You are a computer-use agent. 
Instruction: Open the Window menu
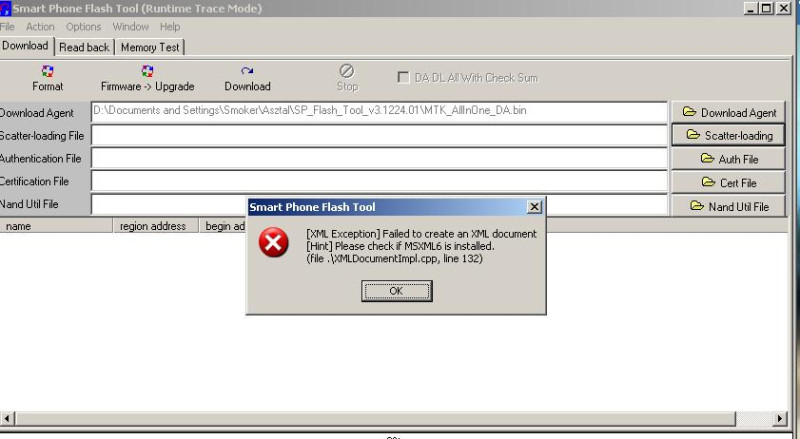[131, 27]
